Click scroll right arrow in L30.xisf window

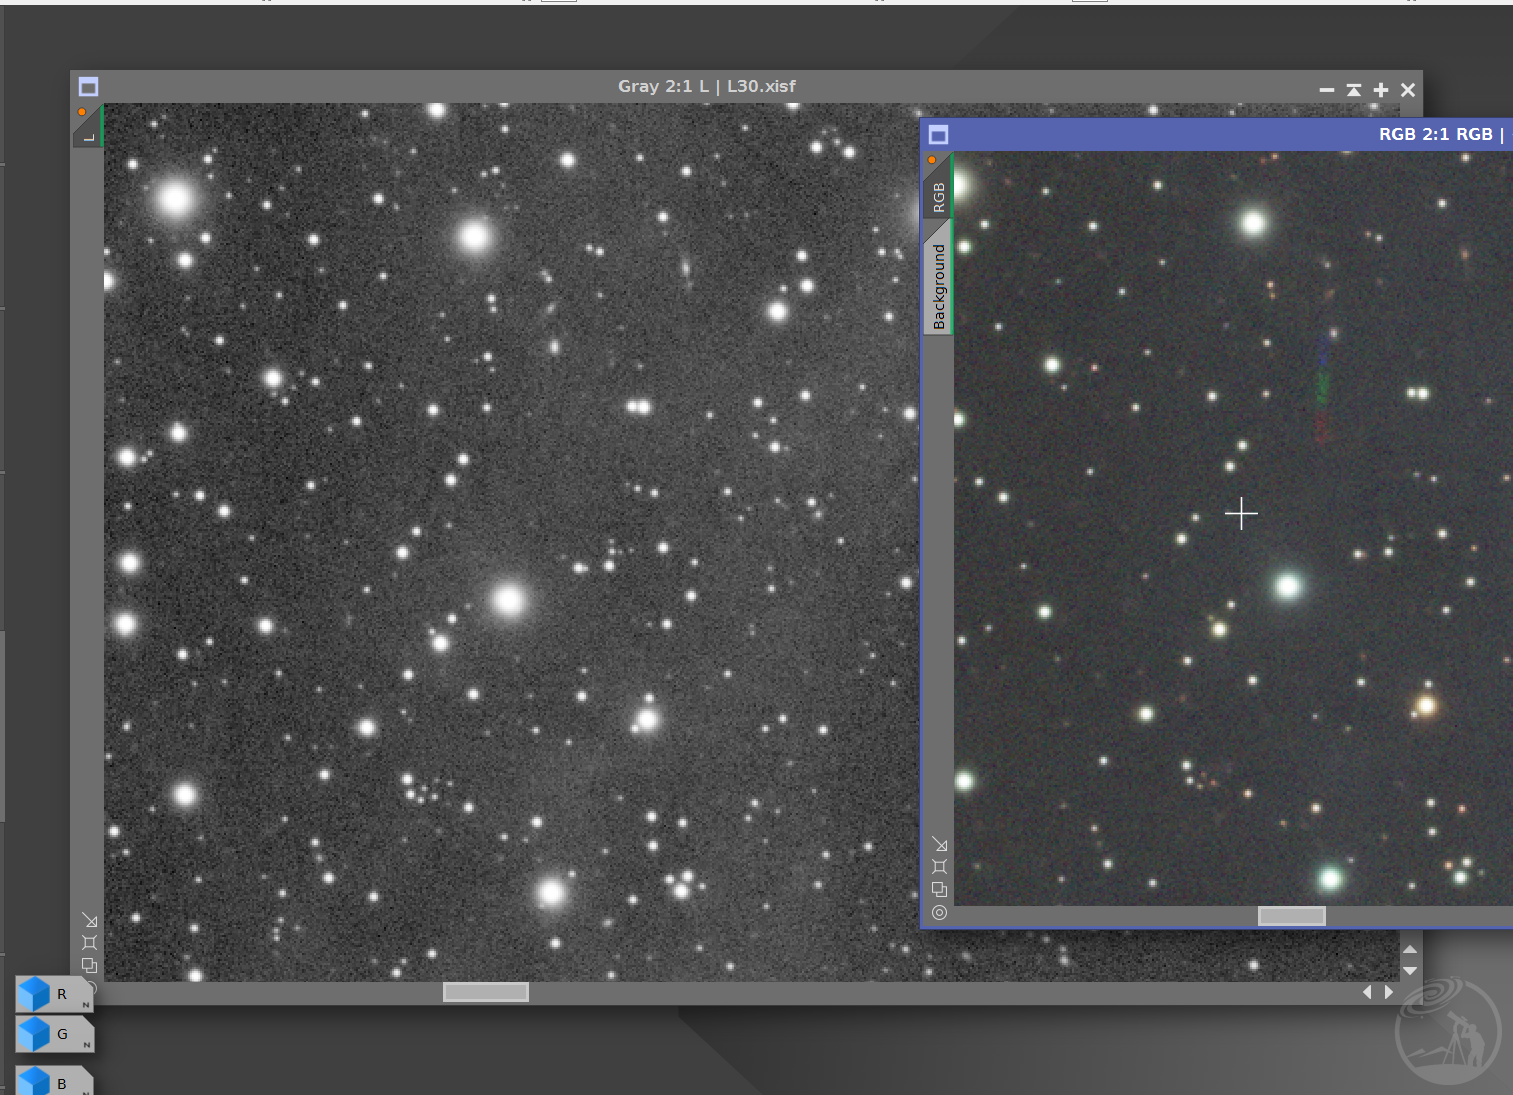1388,992
